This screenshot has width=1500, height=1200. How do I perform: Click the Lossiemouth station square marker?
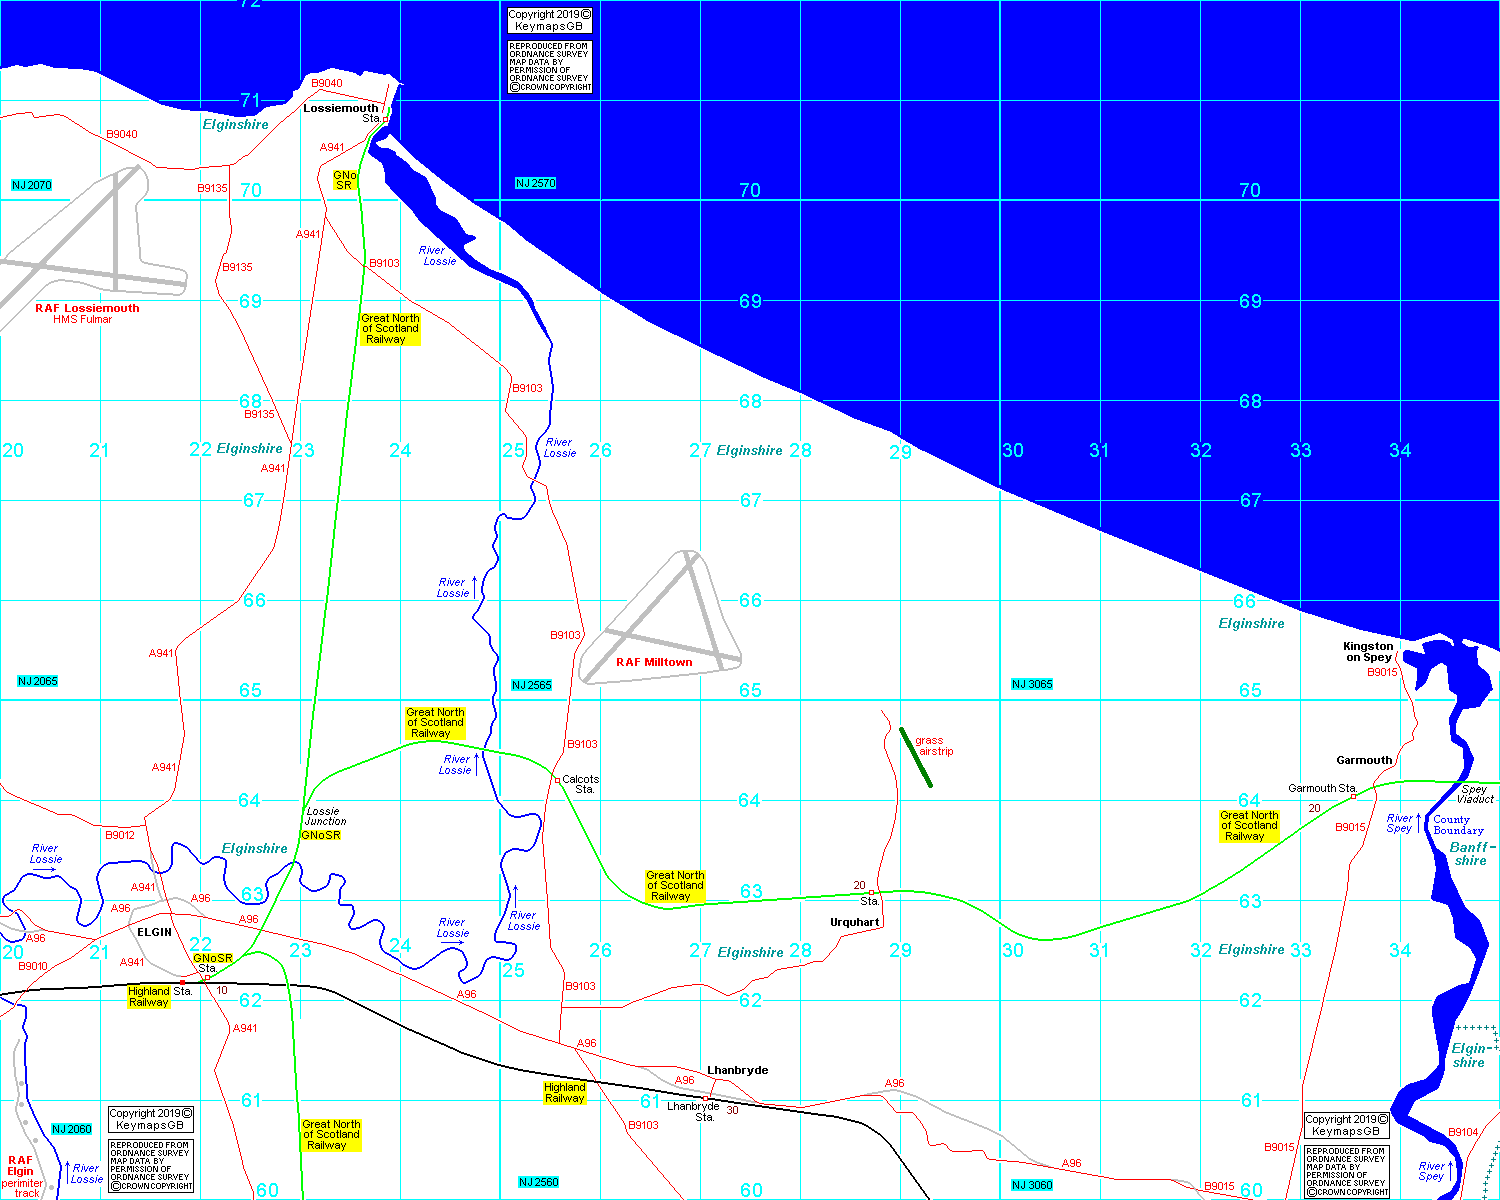[385, 119]
